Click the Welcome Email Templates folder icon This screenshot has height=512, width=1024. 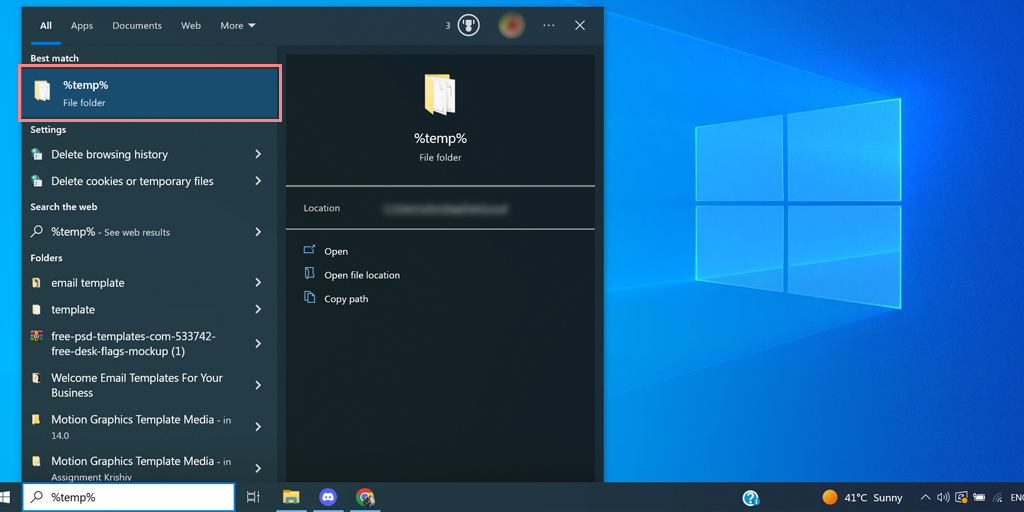(x=37, y=377)
